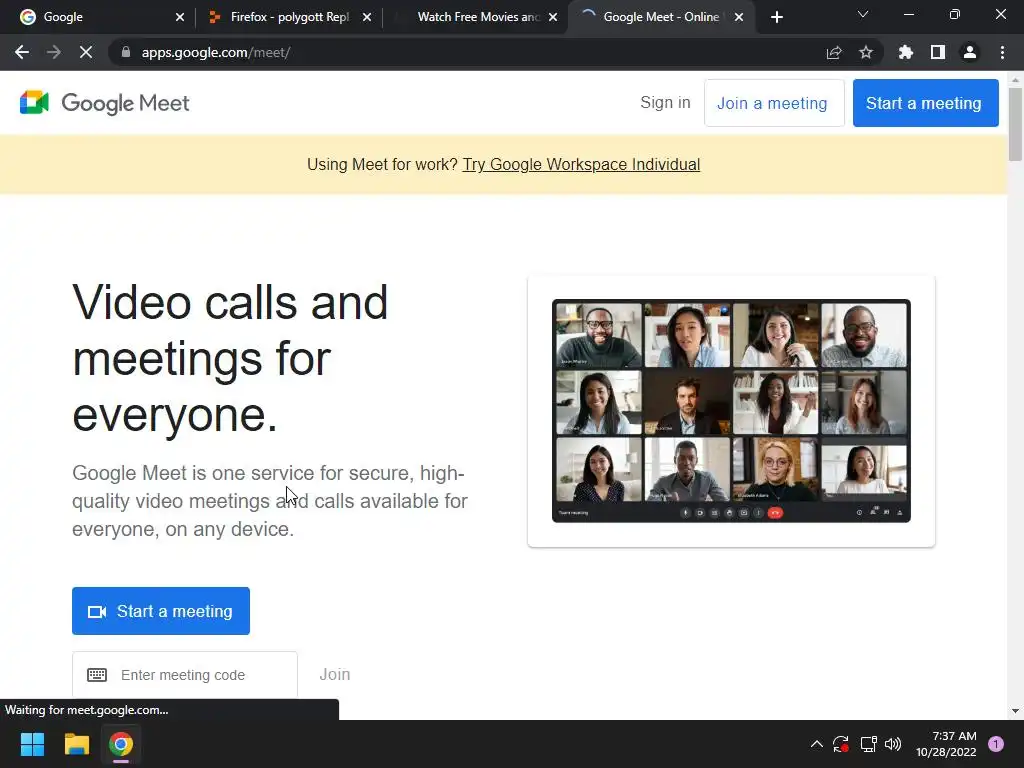This screenshot has width=1024, height=768.
Task: Open the Chrome three-dot menu
Action: click(x=1002, y=52)
